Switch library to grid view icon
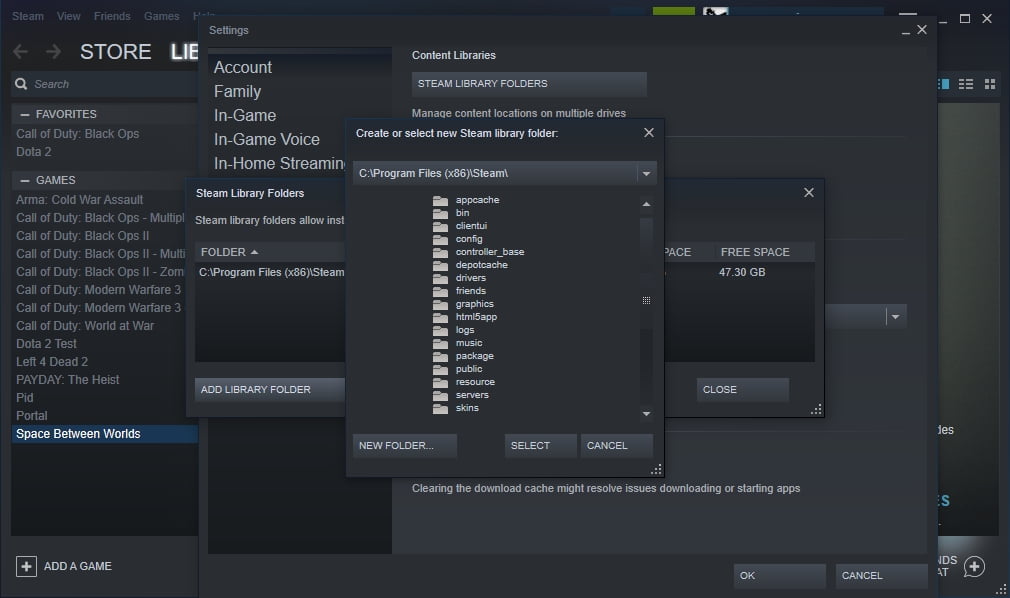The width and height of the screenshot is (1010, 598). coord(990,84)
